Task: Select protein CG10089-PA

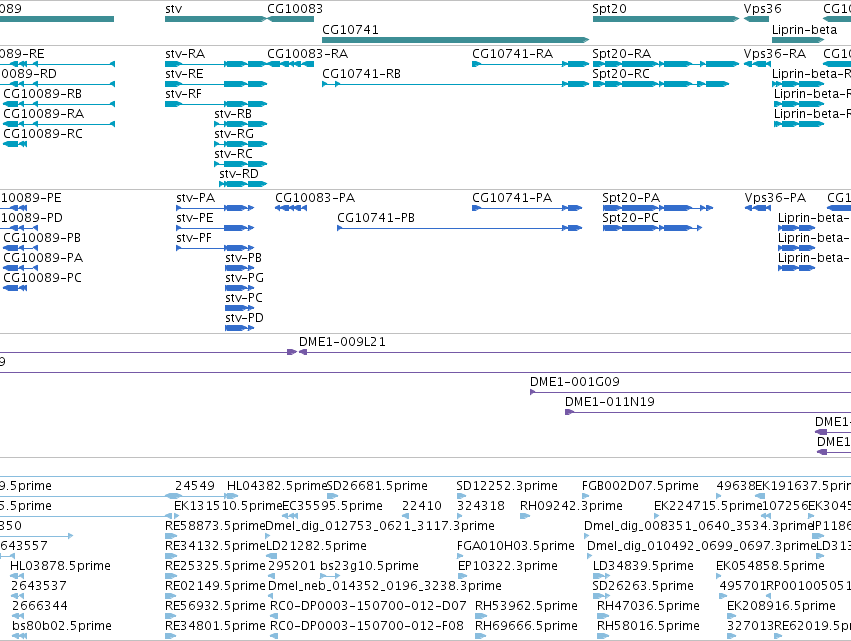Action: (20, 268)
